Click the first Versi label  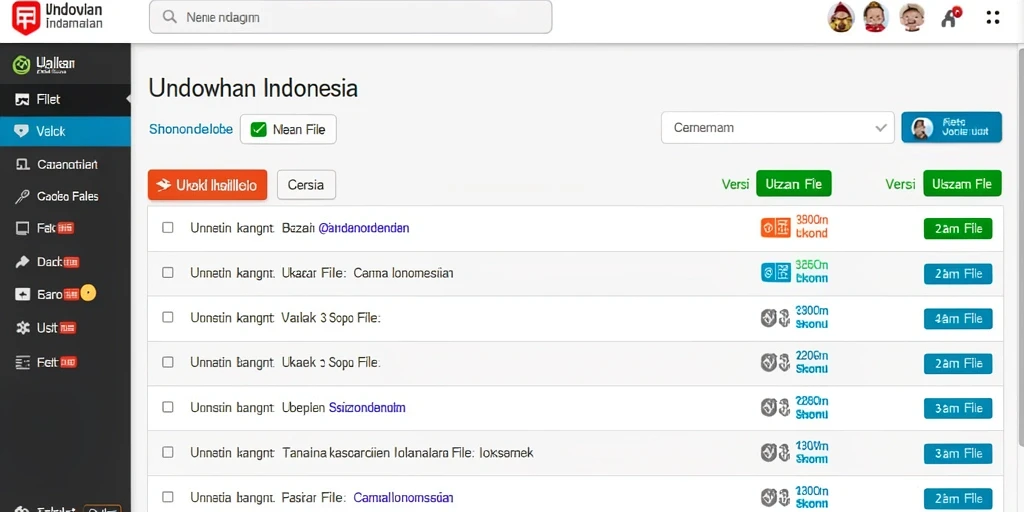735,184
